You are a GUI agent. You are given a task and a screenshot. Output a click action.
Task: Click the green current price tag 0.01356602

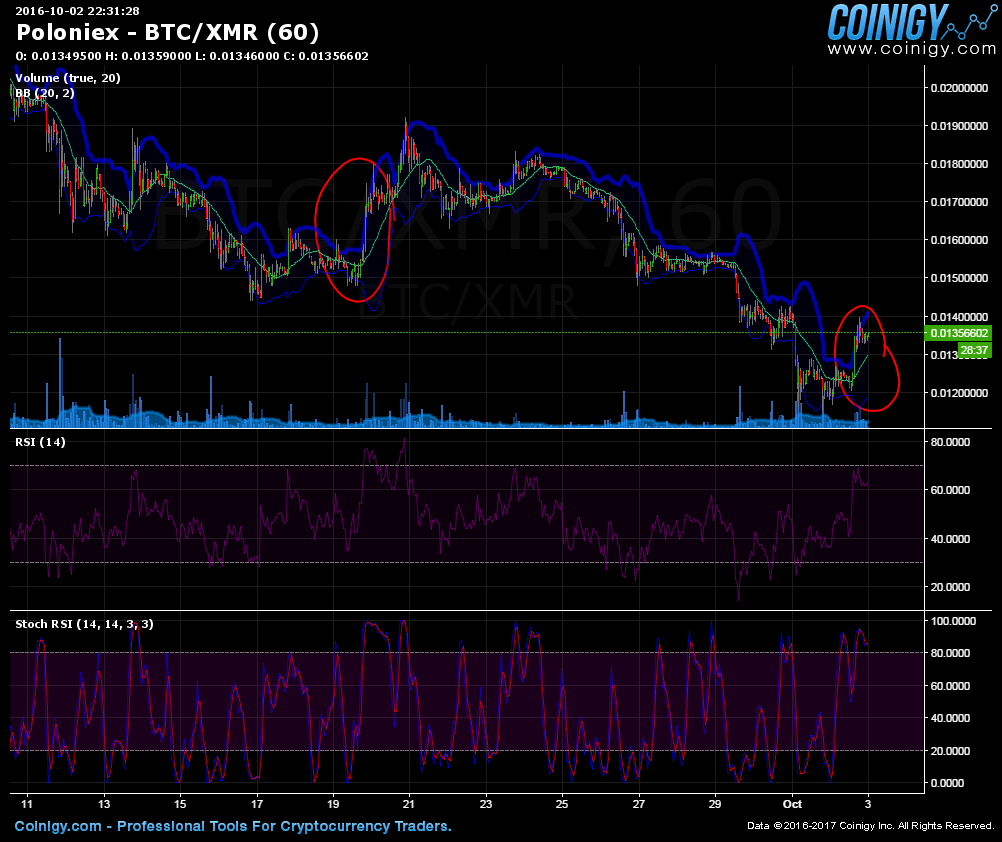coord(959,333)
